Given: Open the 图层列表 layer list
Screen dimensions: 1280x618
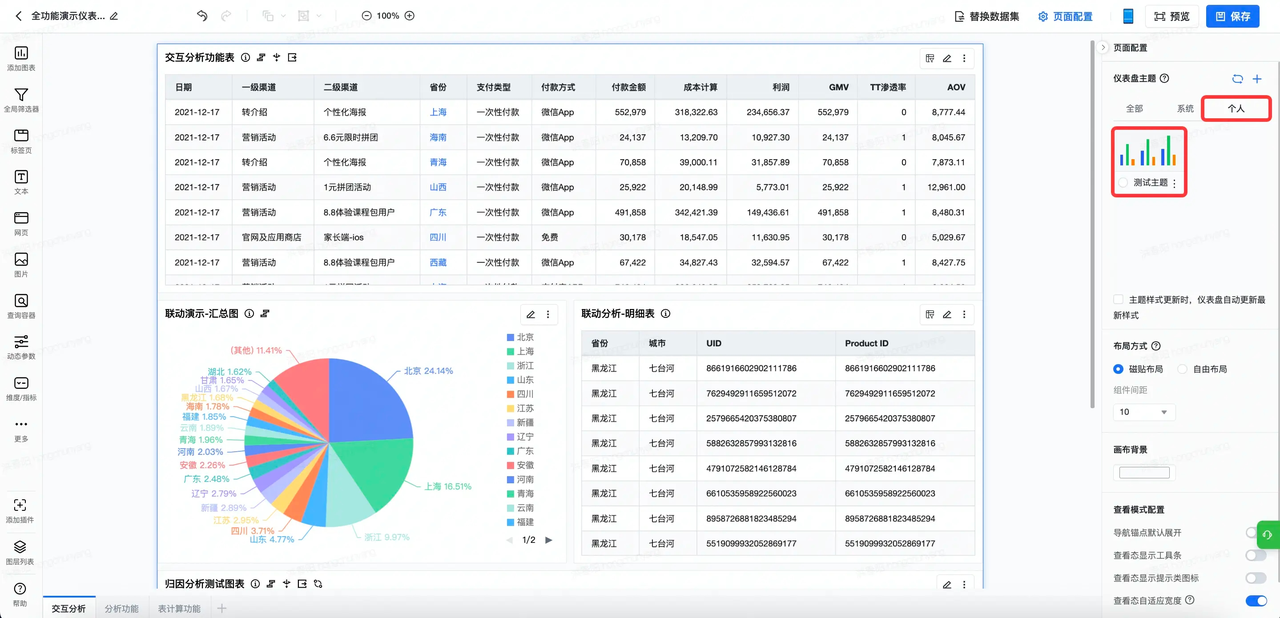Looking at the screenshot, I should 21,551.
